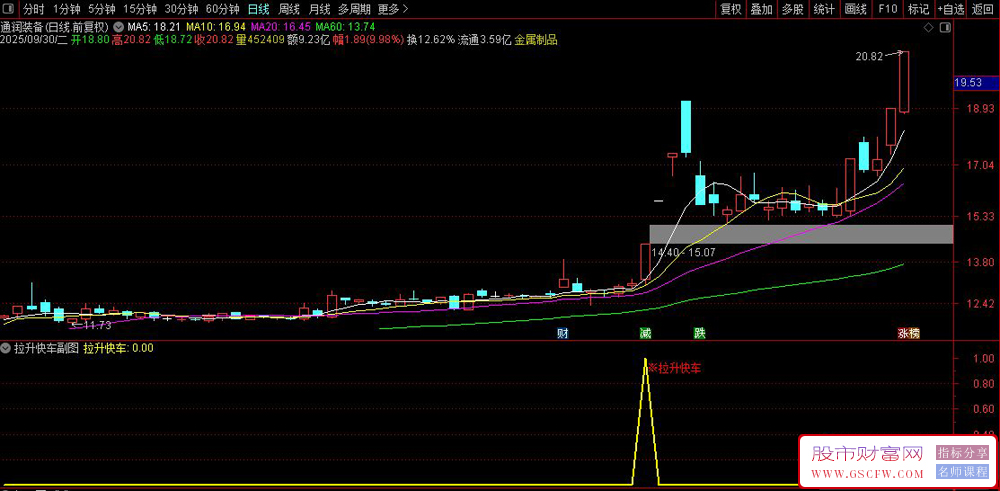Add stock via +自选 button
Viewport: 1000px width, 491px height.
951,9
